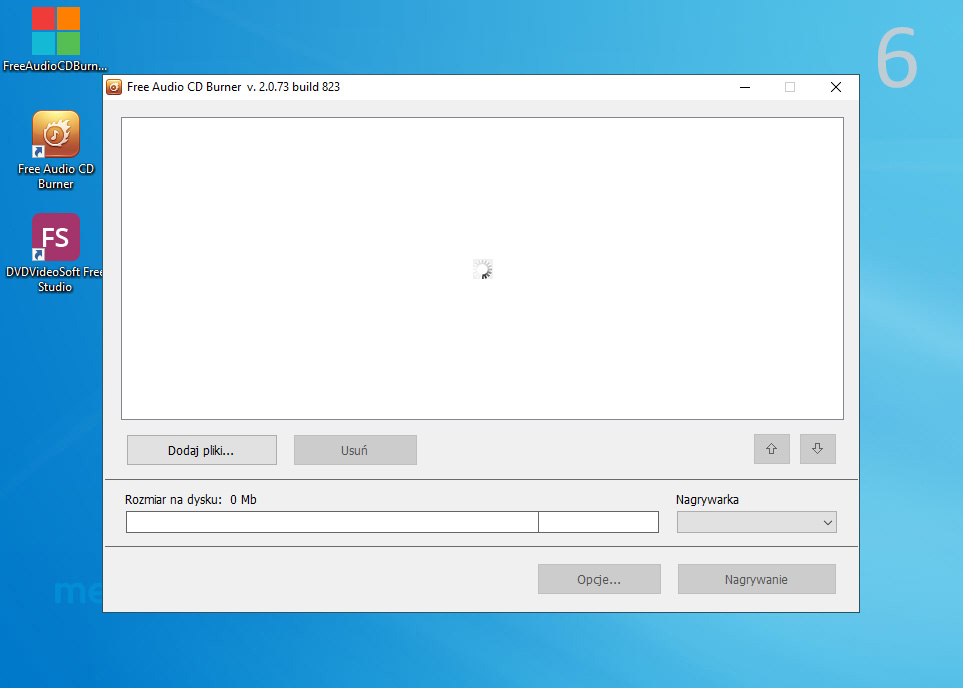This screenshot has height=688, width=963.
Task: Start burning with the Nagrywanie button
Action: [756, 579]
